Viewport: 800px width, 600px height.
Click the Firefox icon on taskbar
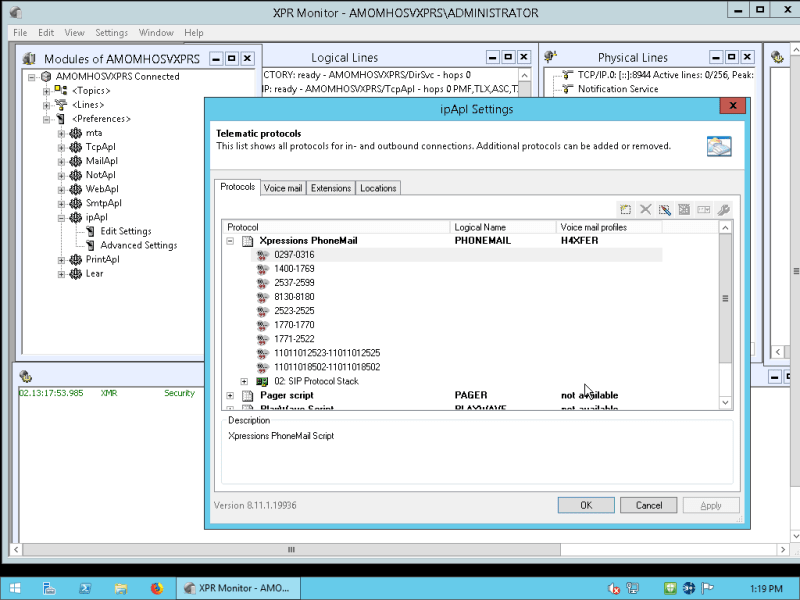tap(157, 588)
